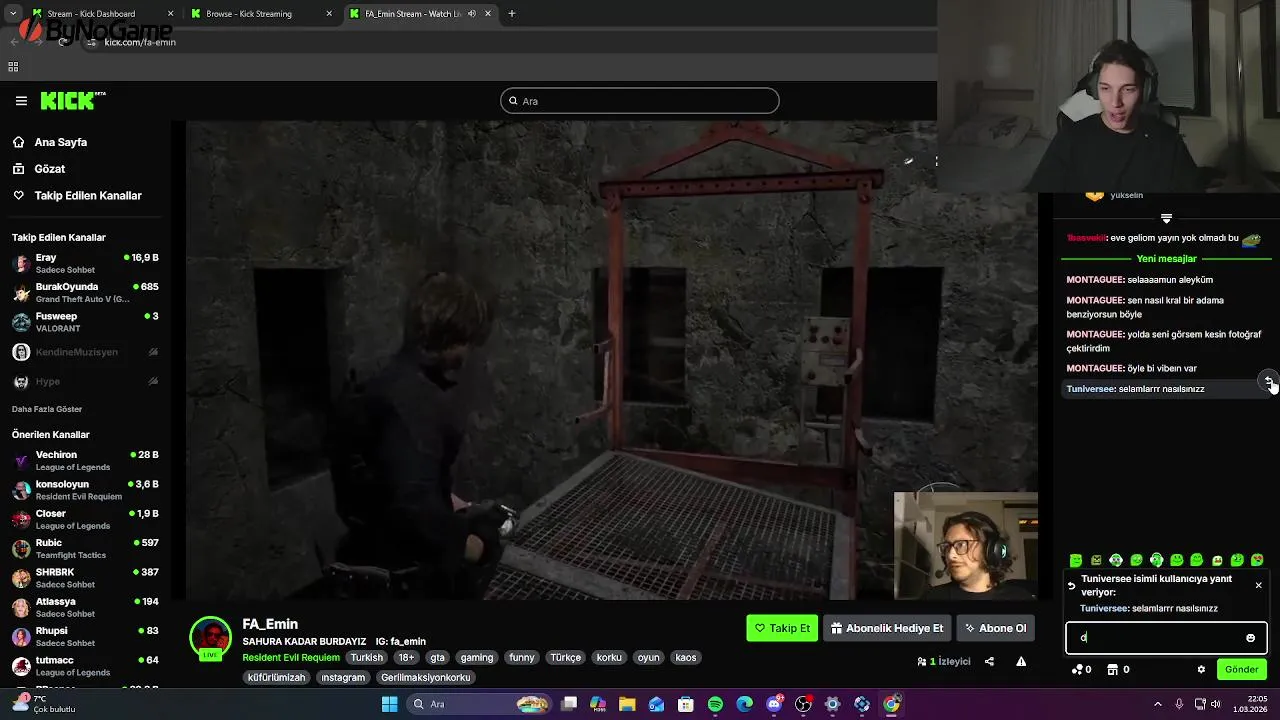This screenshot has height=720, width=1280.
Task: Click the last heart-eyes quick emote
Action: pos(1257,560)
